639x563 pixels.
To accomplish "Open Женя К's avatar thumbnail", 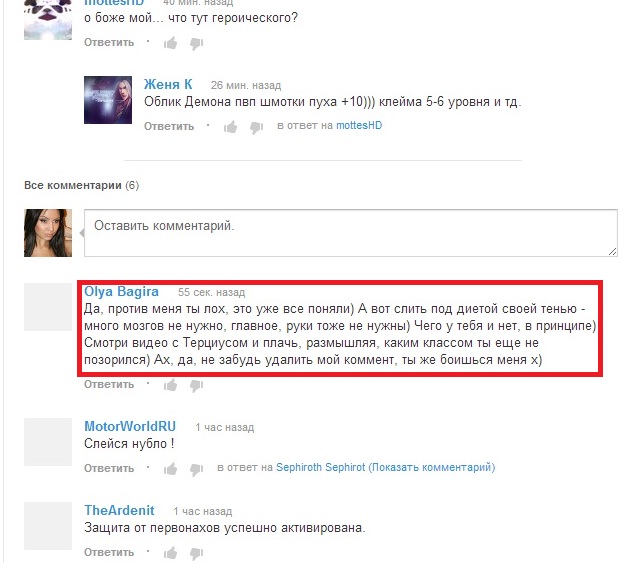I will (x=108, y=100).
